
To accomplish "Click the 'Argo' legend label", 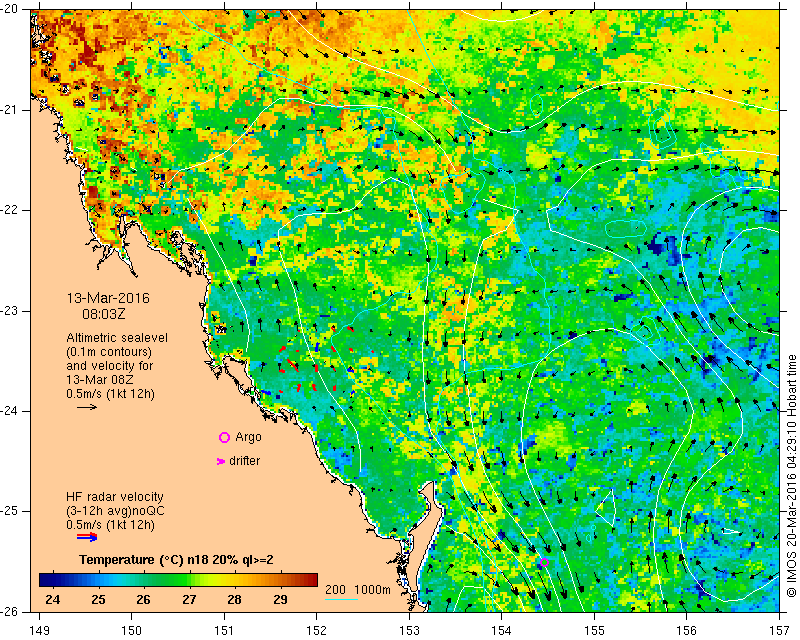I will 248,437.
